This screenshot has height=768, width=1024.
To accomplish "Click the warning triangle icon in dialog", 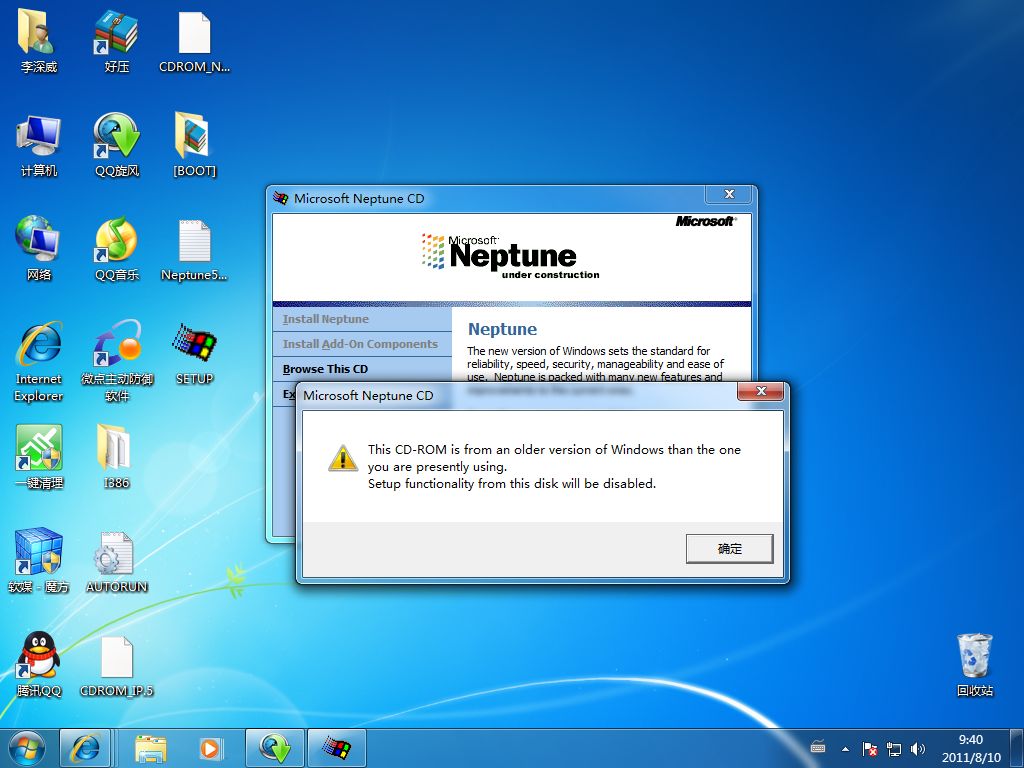I will 343,458.
